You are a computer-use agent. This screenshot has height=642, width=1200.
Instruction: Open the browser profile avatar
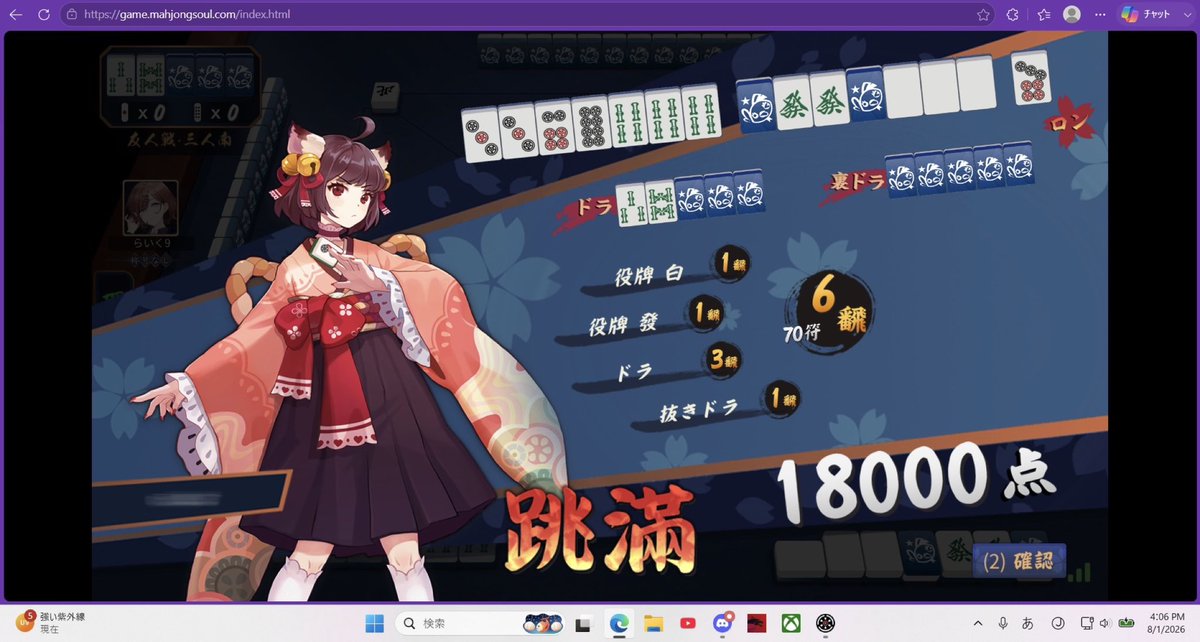(x=1072, y=14)
